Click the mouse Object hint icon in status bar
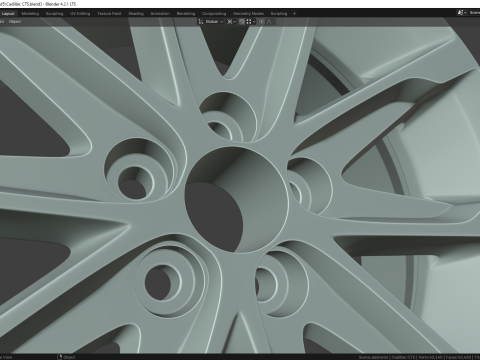 tap(60, 357)
